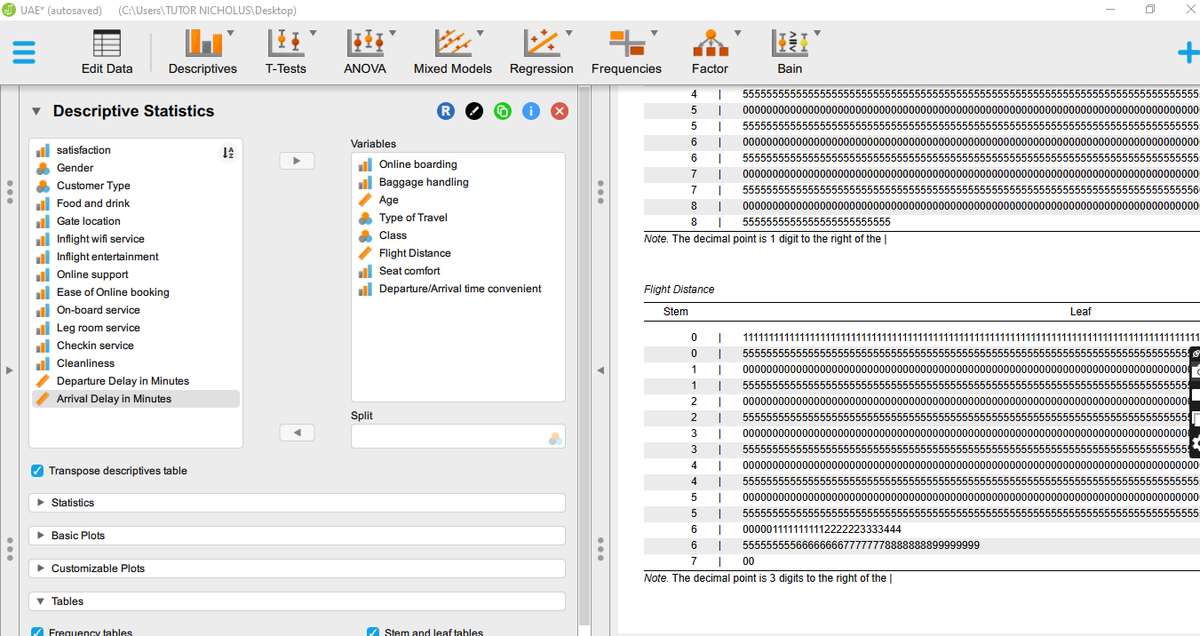This screenshot has height=636, width=1200.
Task: Toggle the Frequency tables checkbox
Action: (37, 632)
